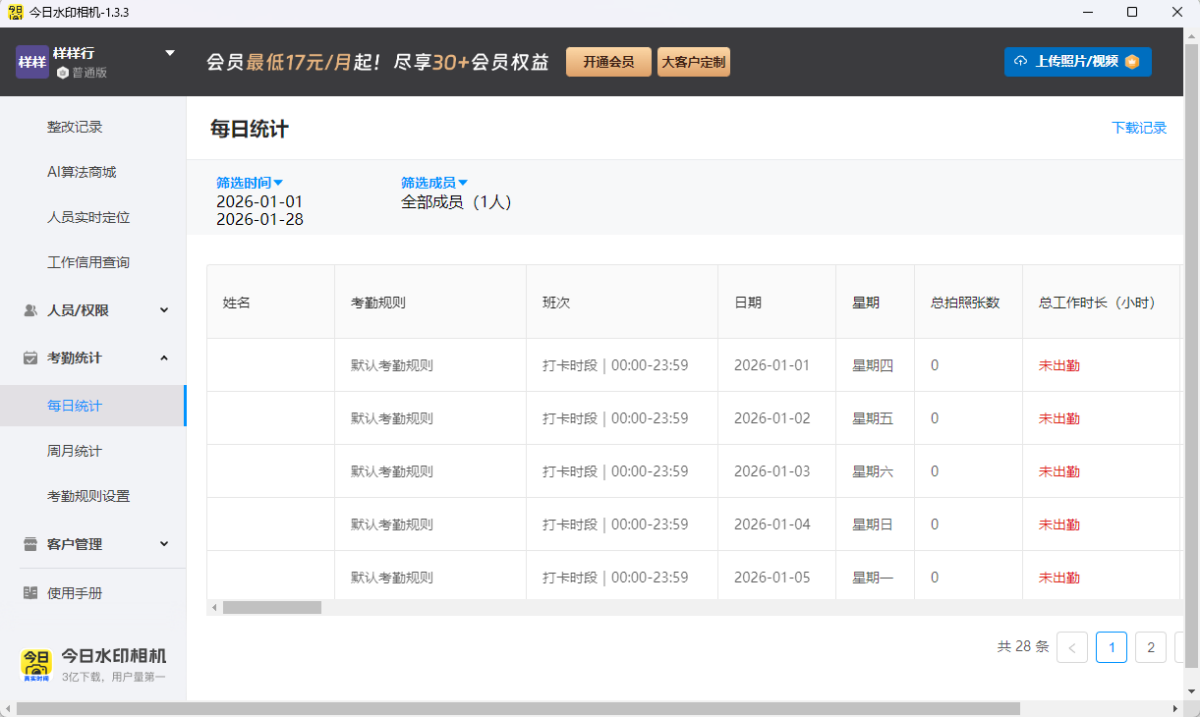Click the 下载记录 link
1200x717 pixels.
pyautogui.click(x=1139, y=128)
